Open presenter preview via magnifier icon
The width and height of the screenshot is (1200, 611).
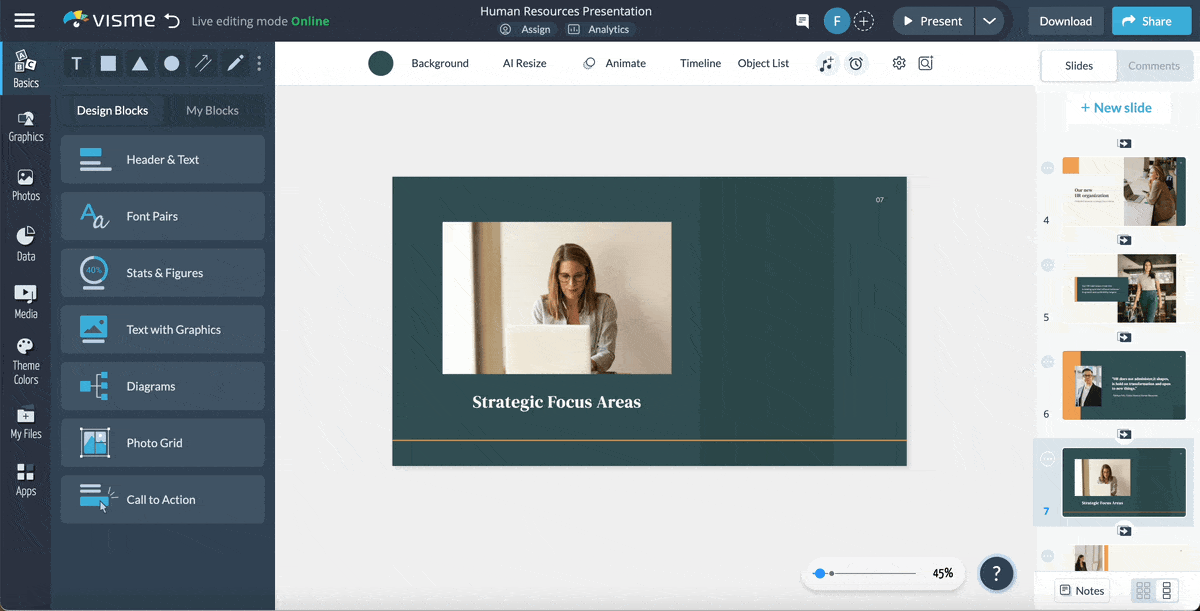coord(925,63)
